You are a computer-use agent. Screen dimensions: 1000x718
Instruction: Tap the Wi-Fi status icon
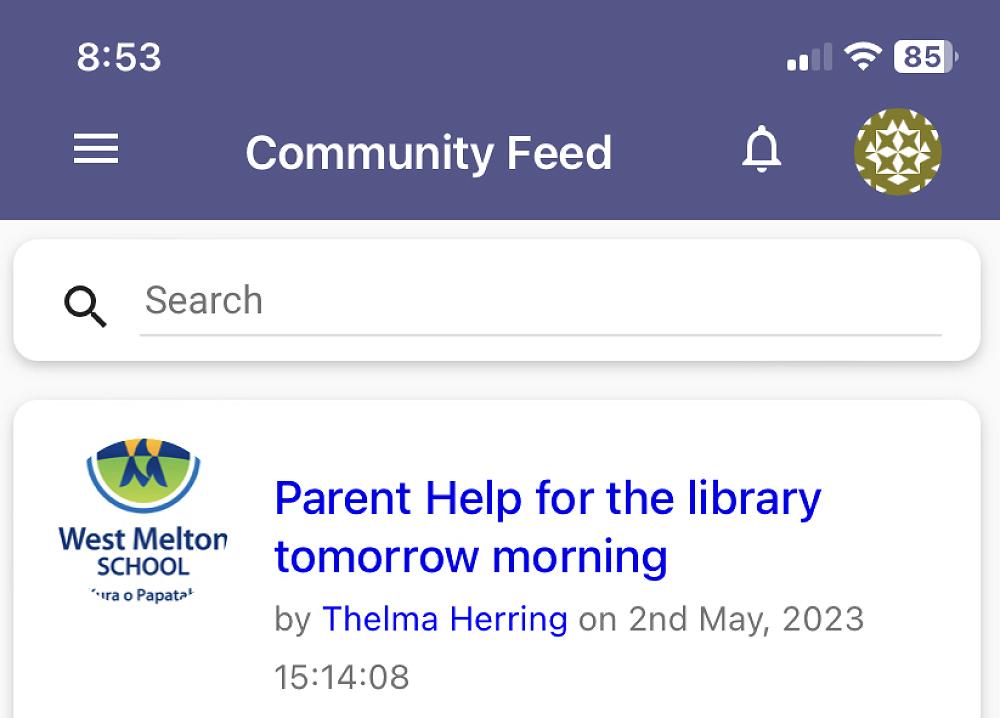click(x=860, y=57)
